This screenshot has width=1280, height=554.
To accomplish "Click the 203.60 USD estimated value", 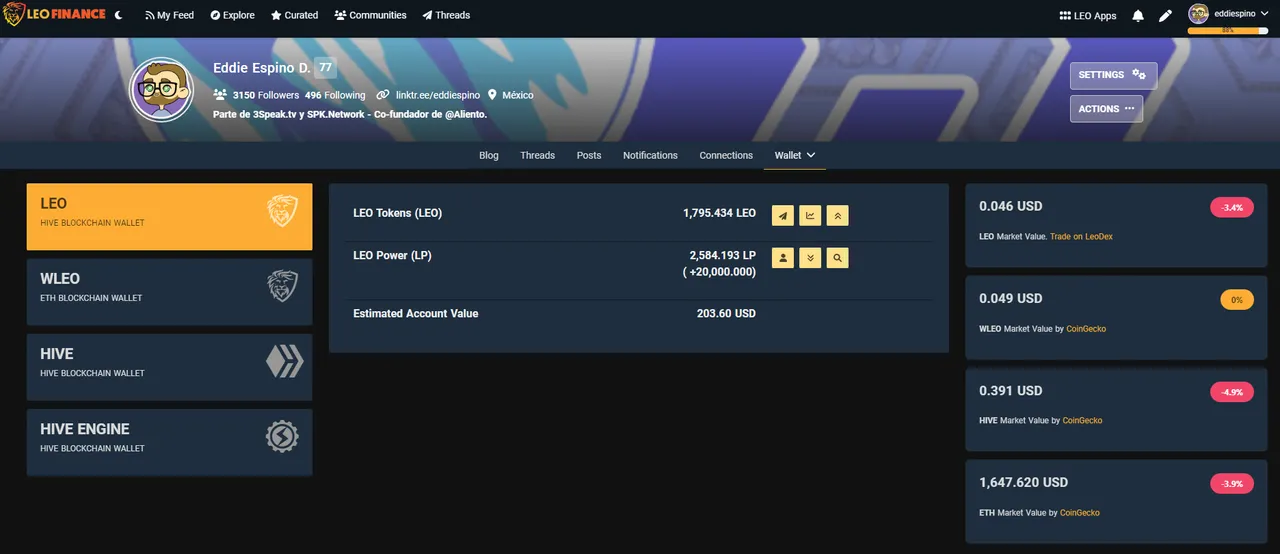I will click(x=726, y=314).
